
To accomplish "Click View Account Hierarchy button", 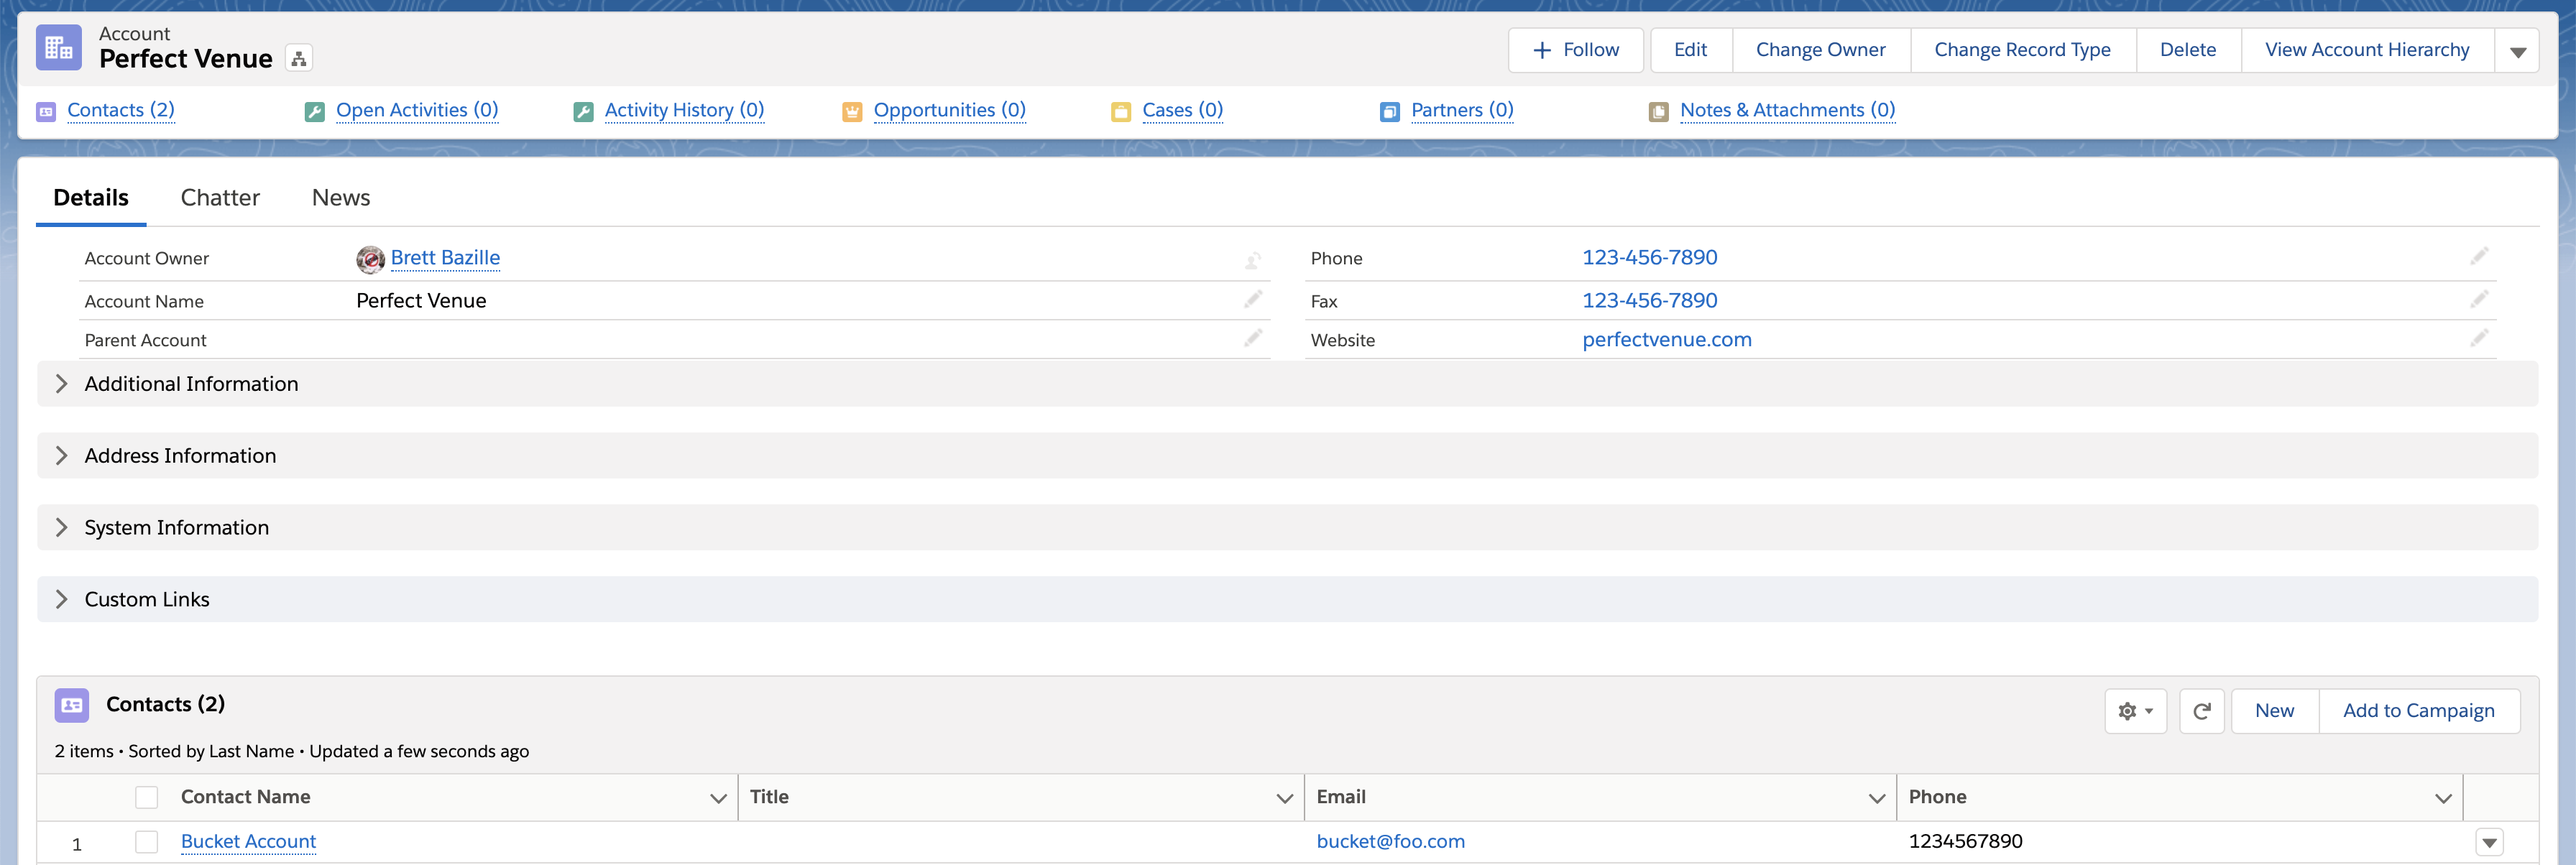I will (2367, 50).
